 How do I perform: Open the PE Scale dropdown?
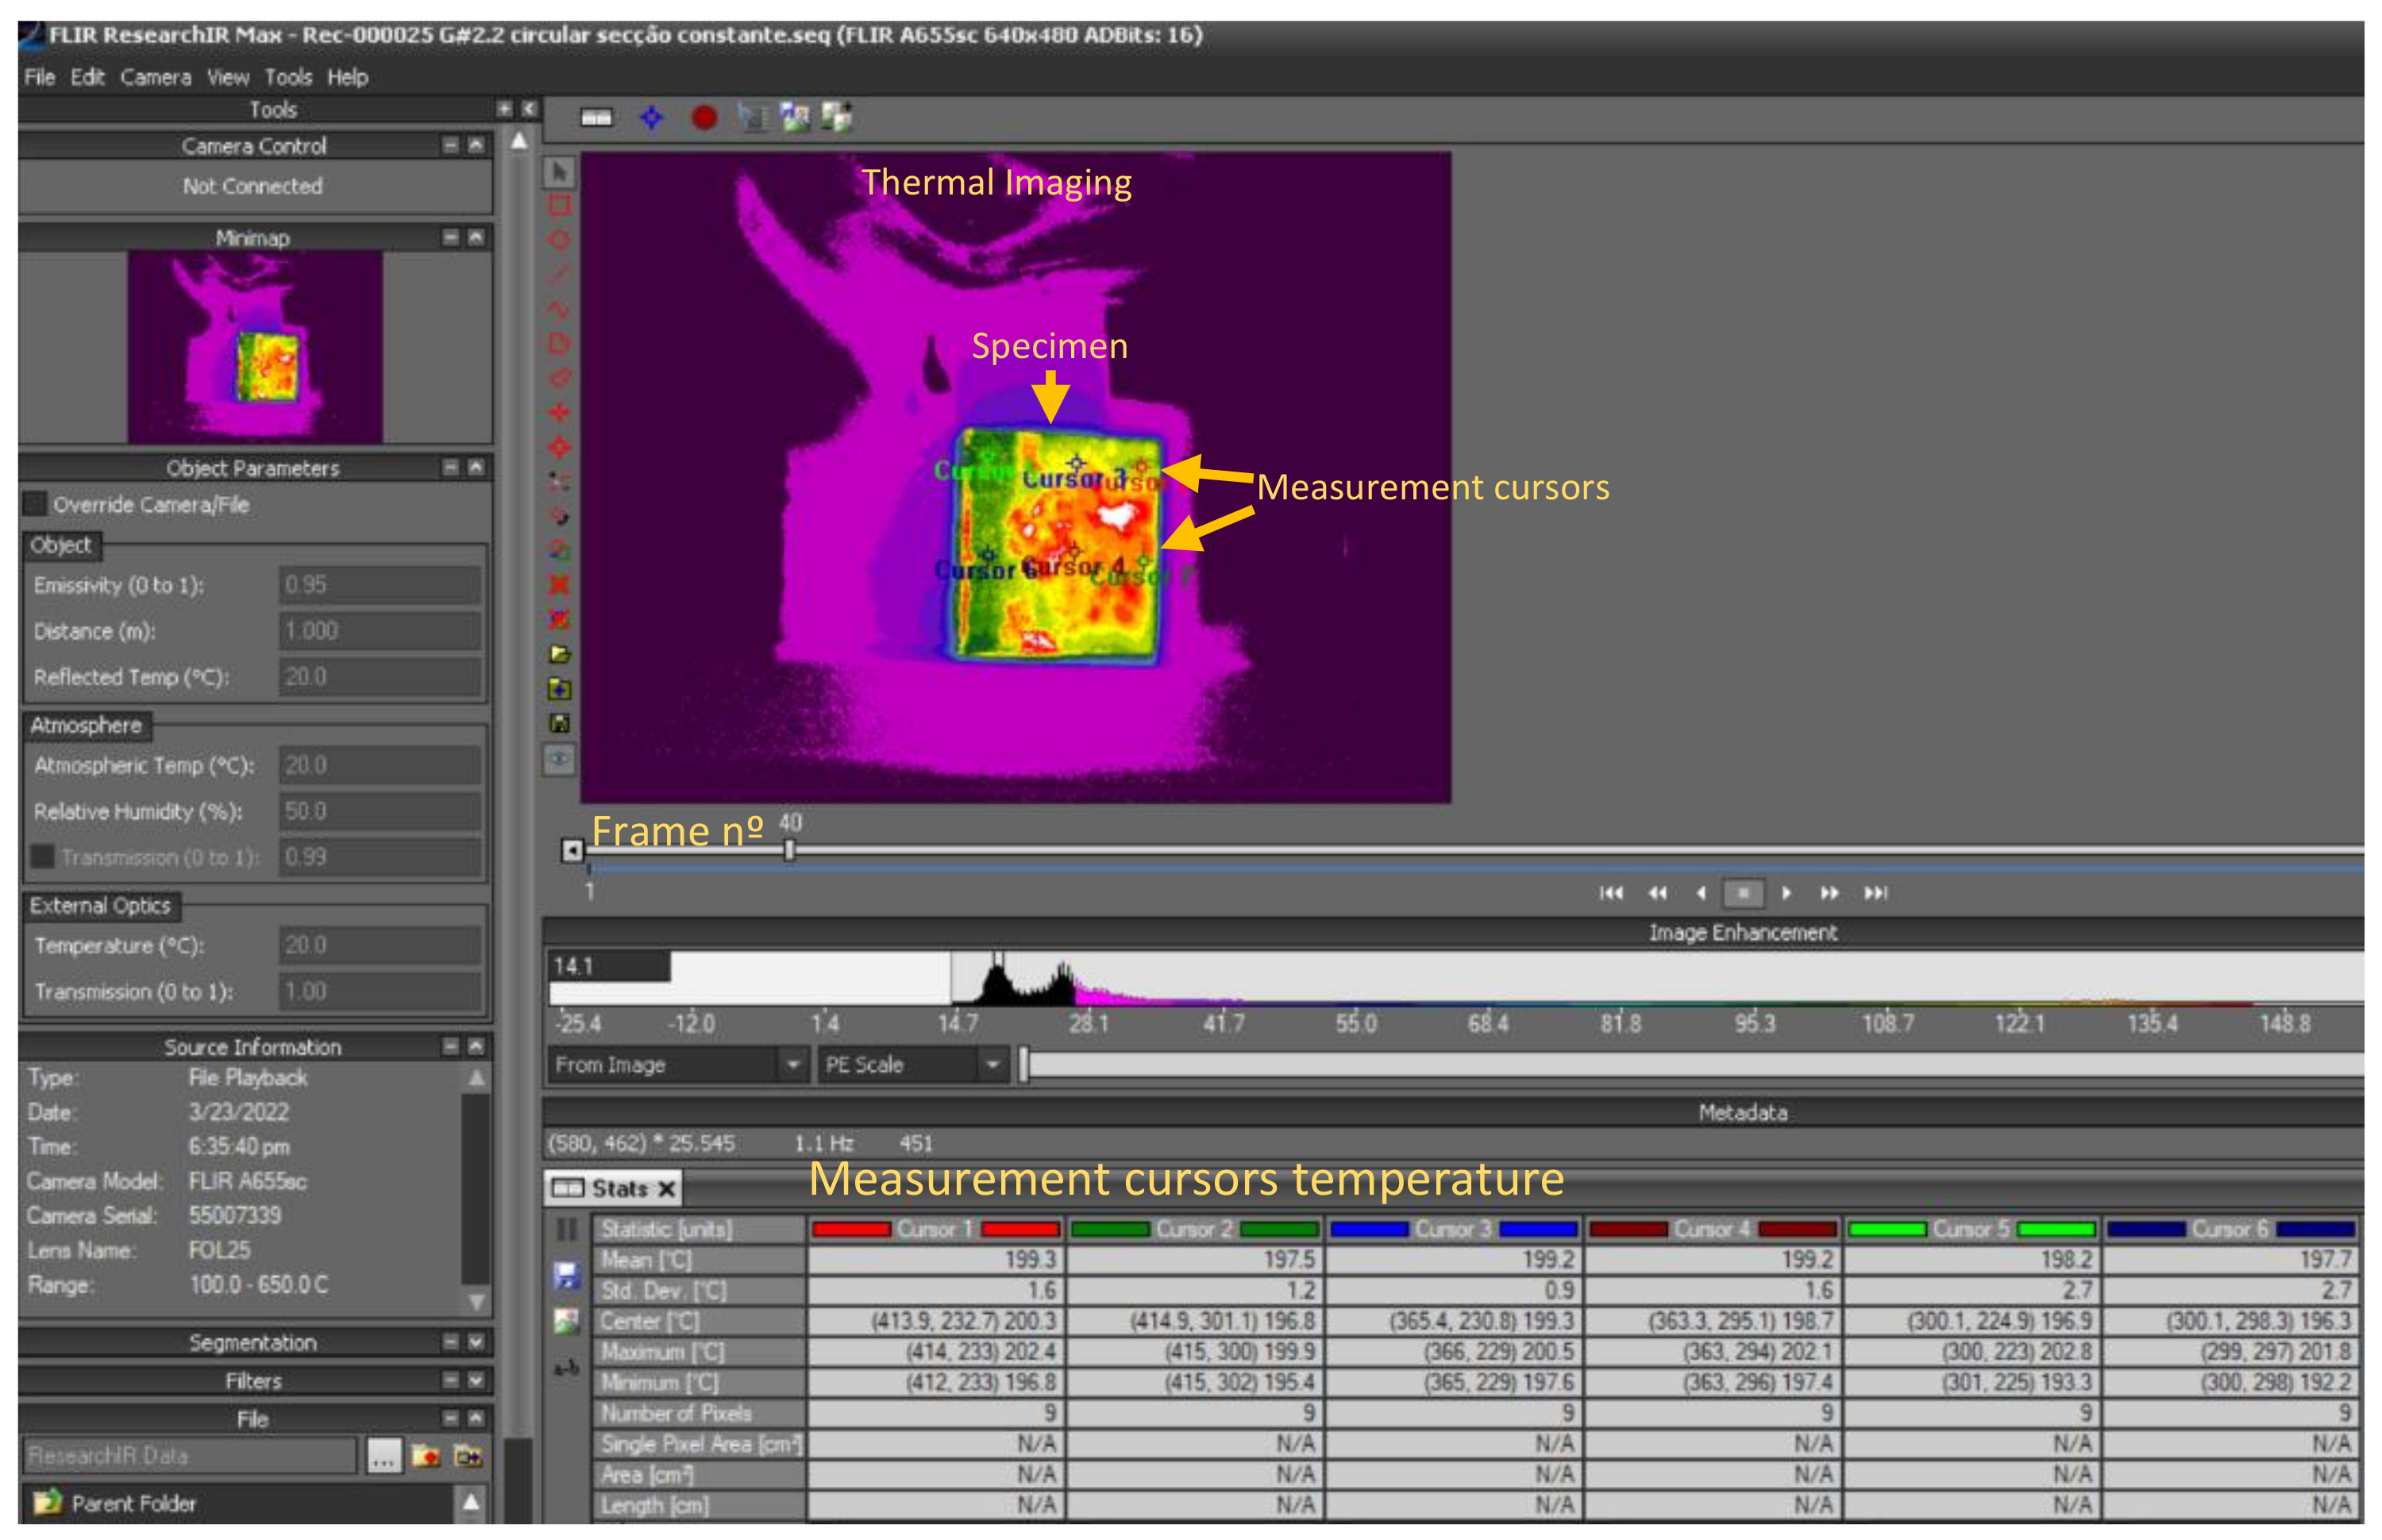point(992,1065)
